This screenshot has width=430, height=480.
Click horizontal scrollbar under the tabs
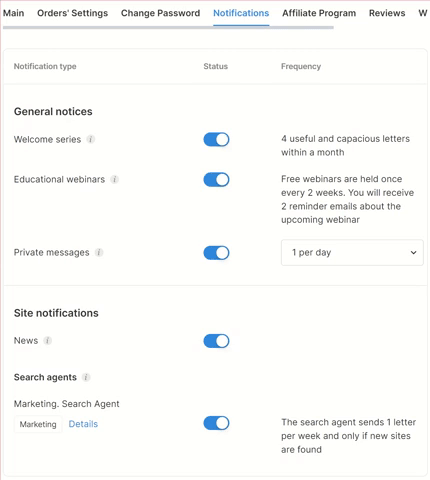(168, 28)
